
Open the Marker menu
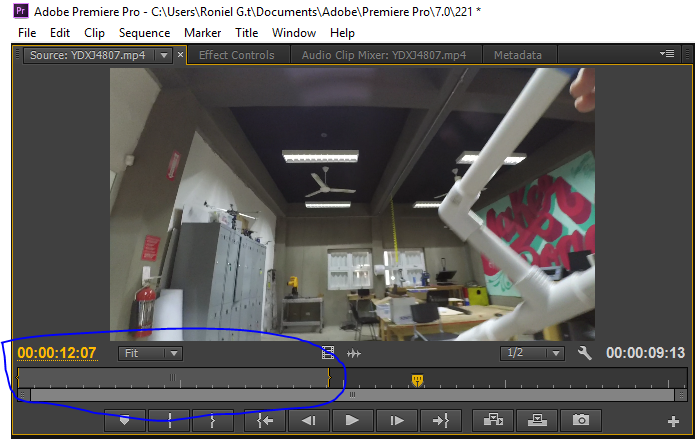(203, 33)
